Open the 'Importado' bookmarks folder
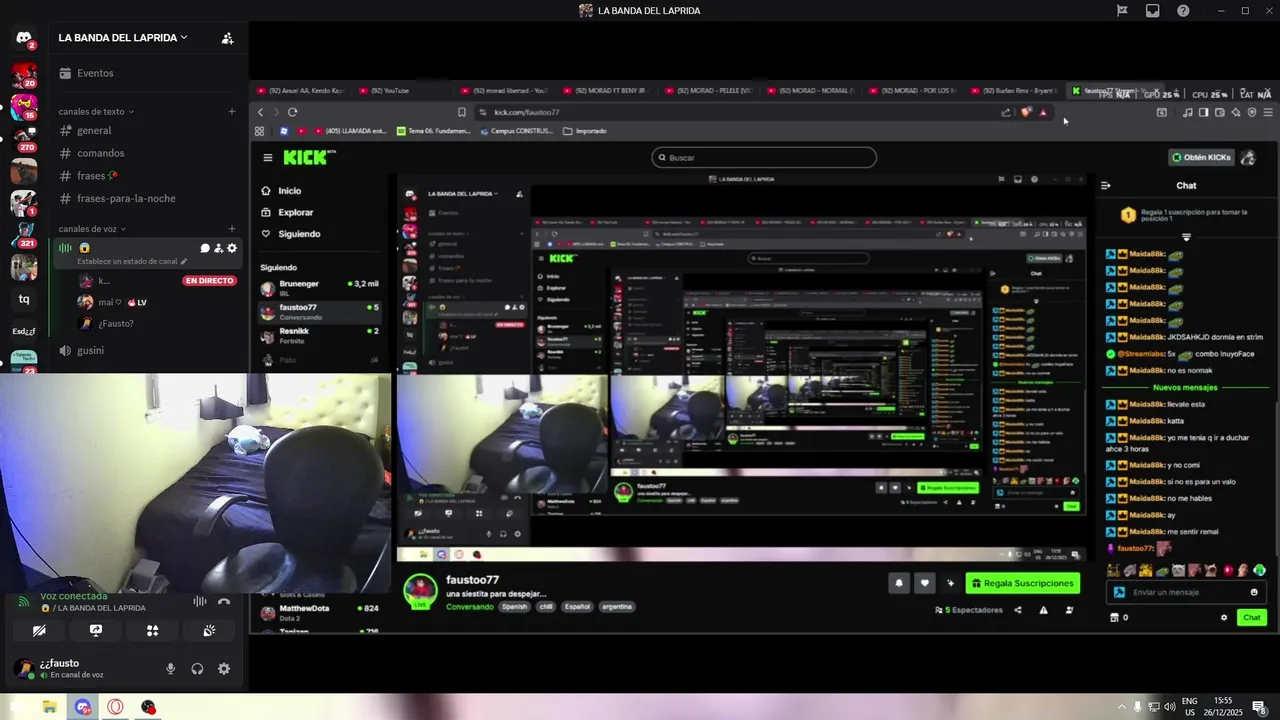Image resolution: width=1280 pixels, height=720 pixels. [585, 131]
